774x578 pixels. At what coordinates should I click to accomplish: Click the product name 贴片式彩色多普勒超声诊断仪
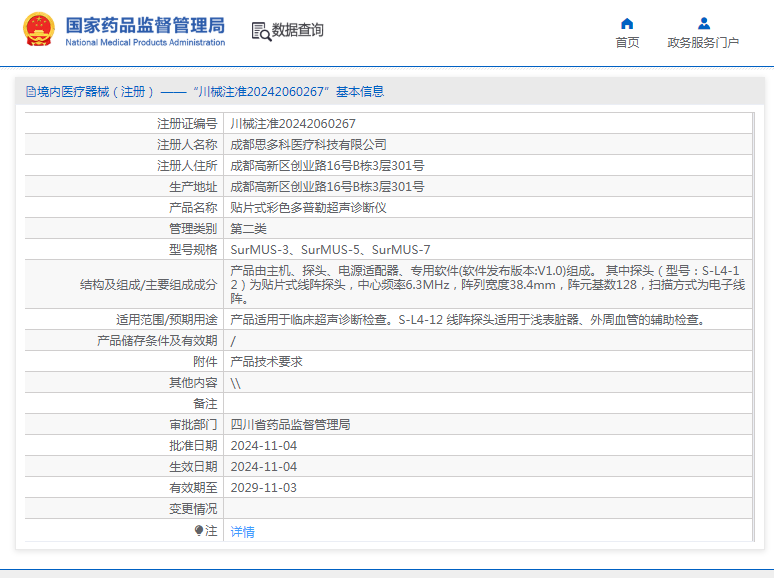(308, 208)
